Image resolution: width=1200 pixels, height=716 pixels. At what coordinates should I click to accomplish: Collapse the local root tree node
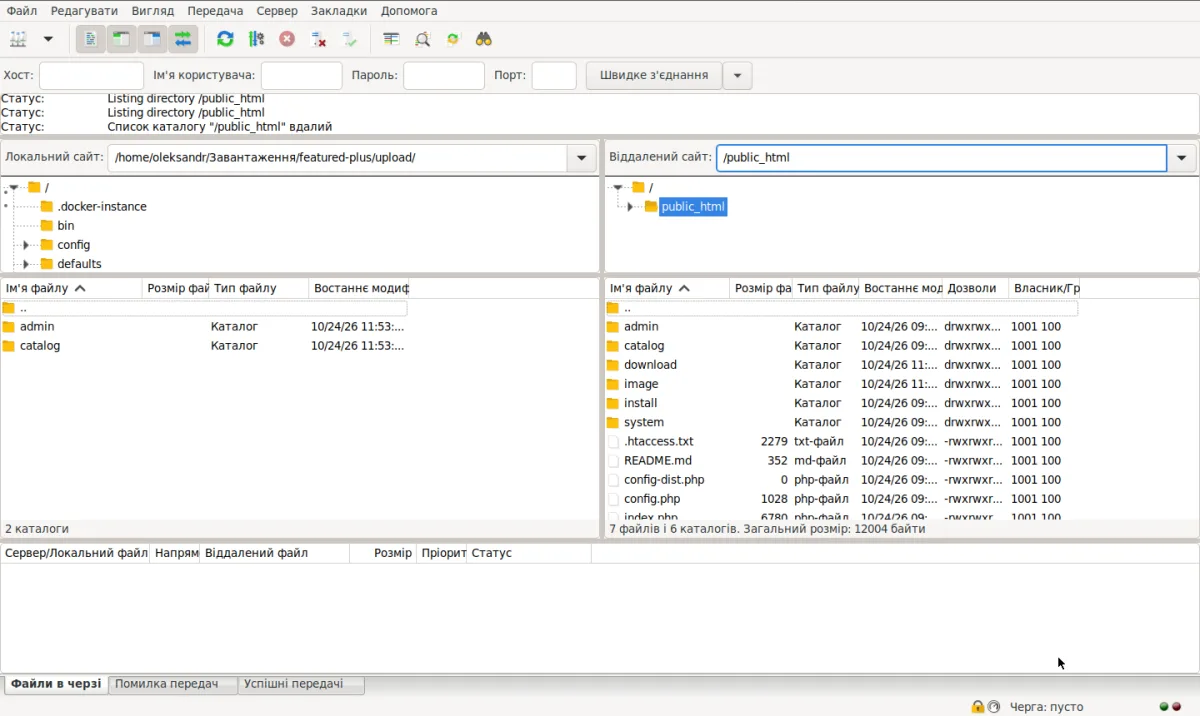(14, 187)
